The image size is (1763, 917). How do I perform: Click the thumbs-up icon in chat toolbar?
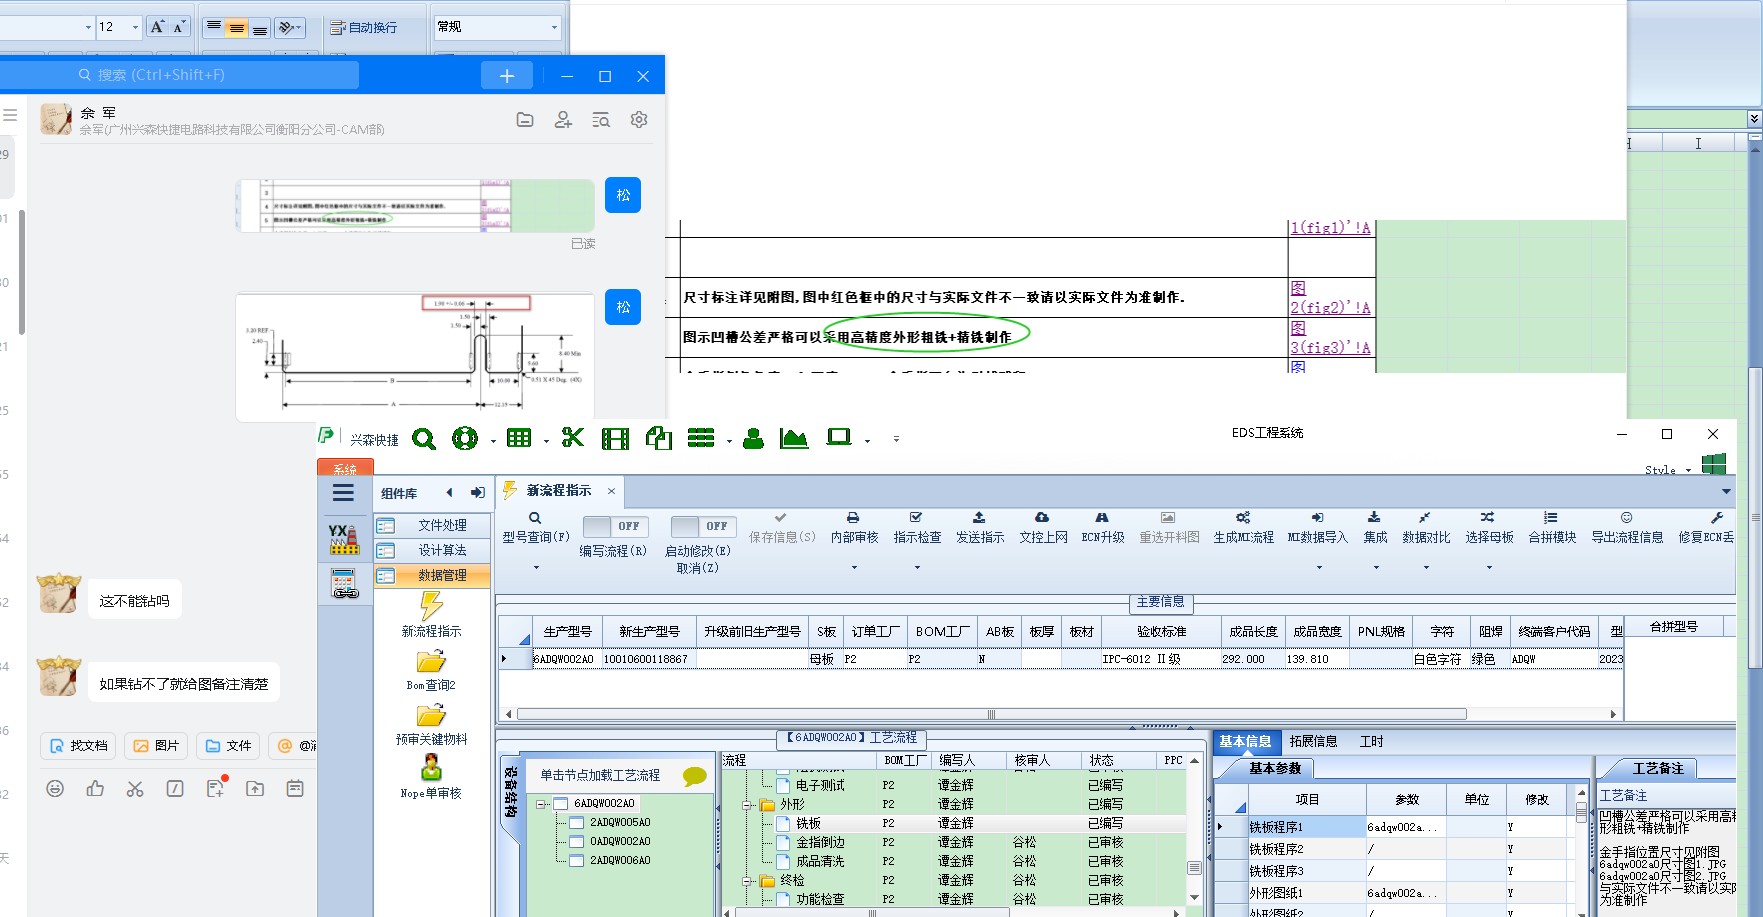click(x=95, y=789)
